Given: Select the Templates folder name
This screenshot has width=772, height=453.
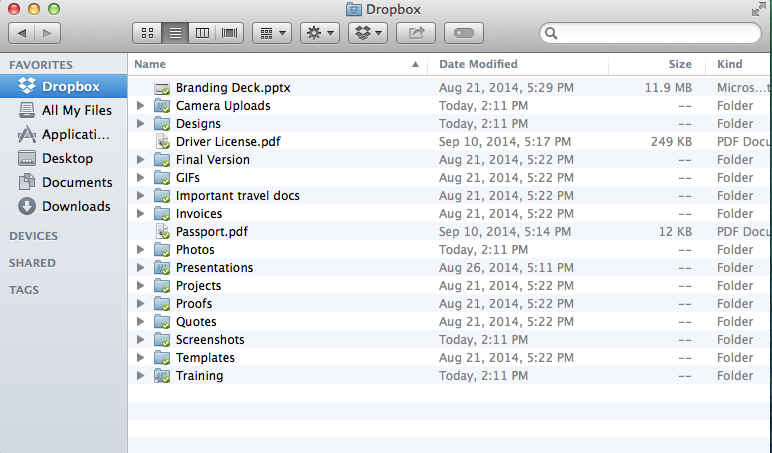Looking at the screenshot, I should pos(205,357).
